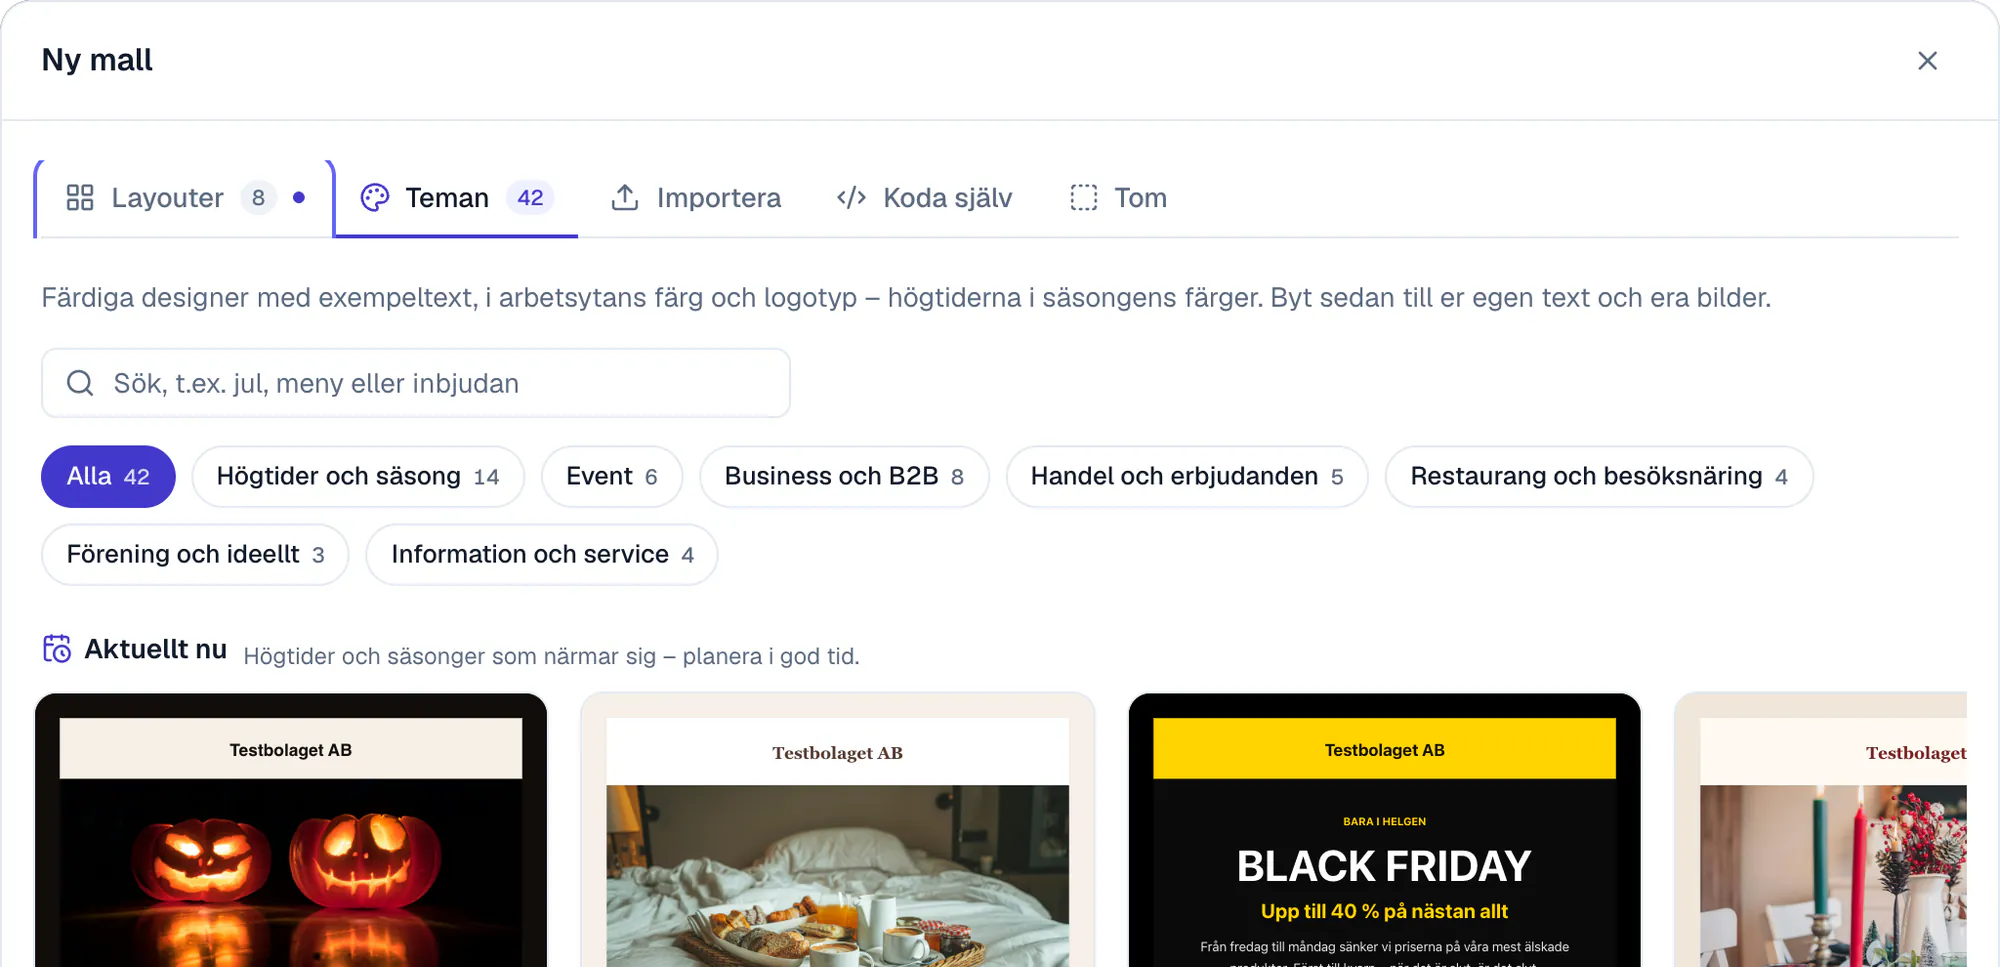Click the Importera upload icon
2000x967 pixels.
pos(625,198)
